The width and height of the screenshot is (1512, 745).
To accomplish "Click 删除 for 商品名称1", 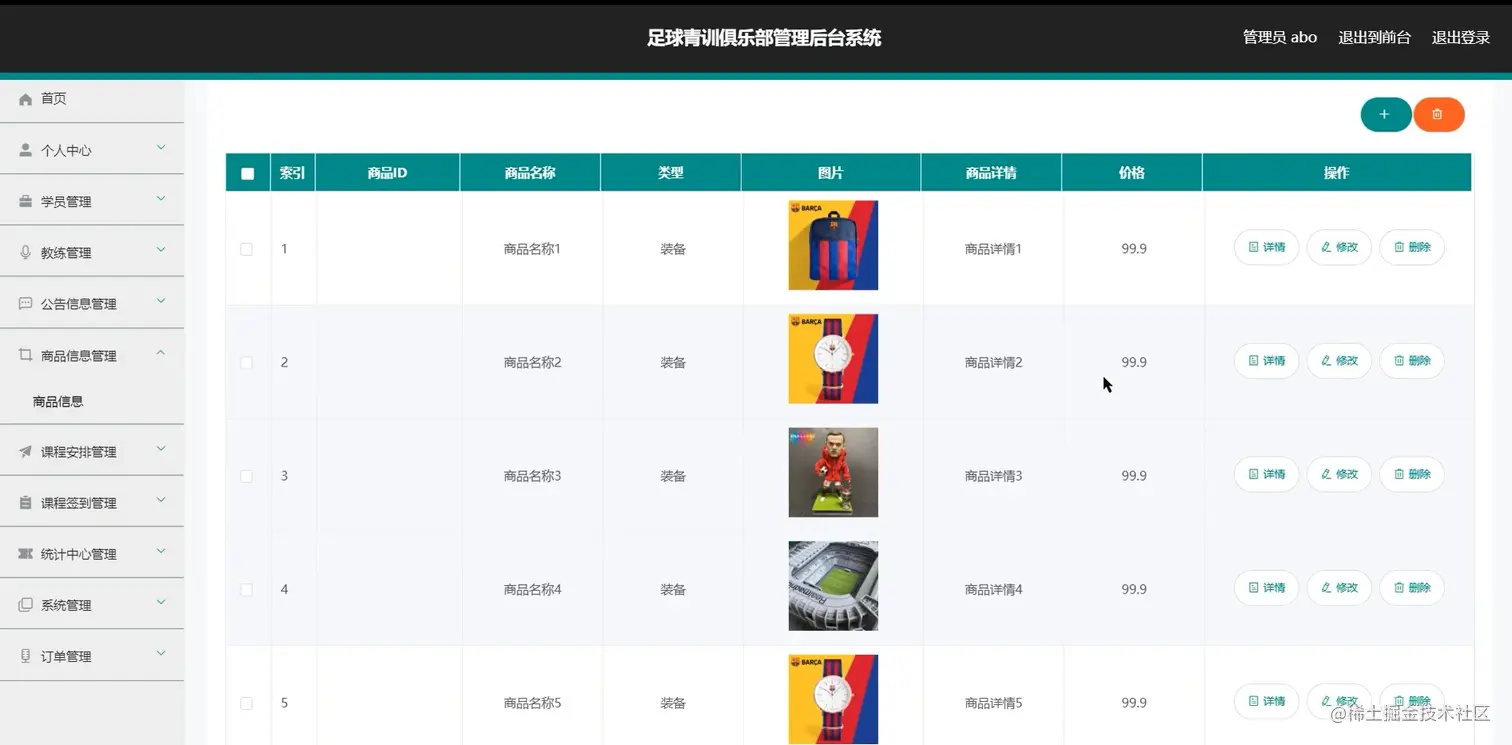I will (x=1412, y=247).
